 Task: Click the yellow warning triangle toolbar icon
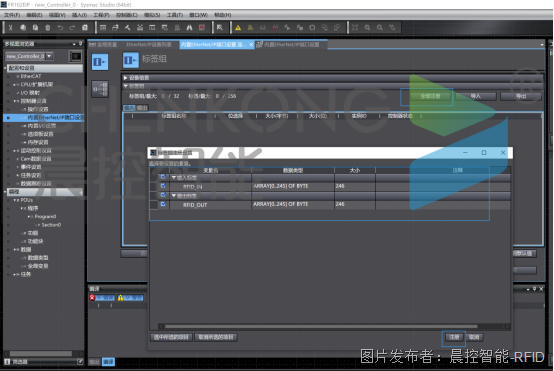238,28
